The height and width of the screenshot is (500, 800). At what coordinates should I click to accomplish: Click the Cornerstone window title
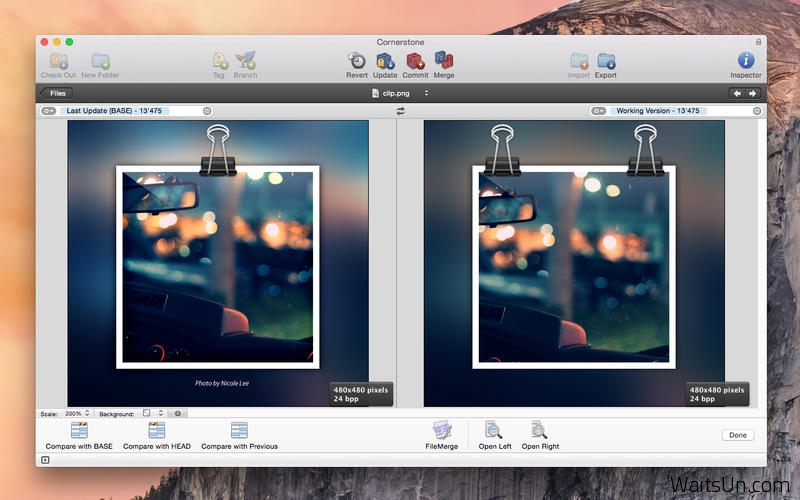pyautogui.click(x=401, y=42)
